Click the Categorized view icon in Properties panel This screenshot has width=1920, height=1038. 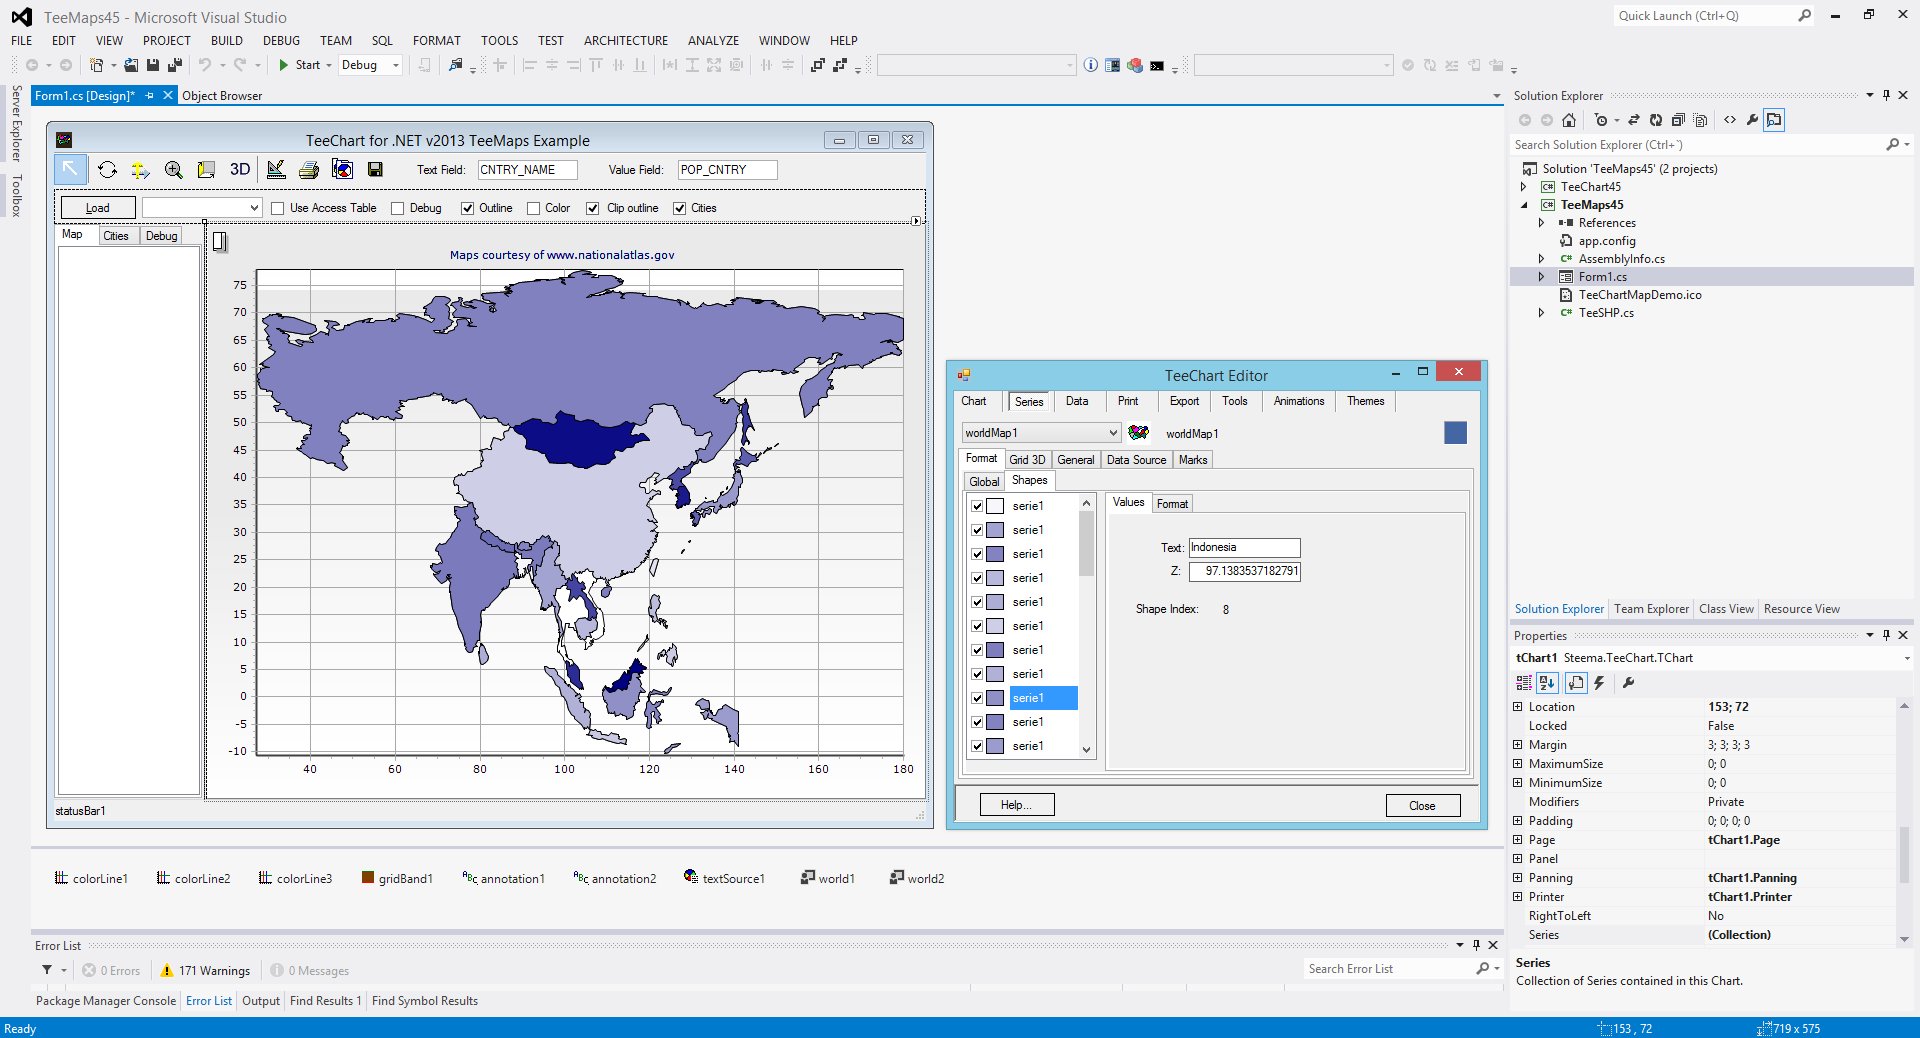(1524, 683)
